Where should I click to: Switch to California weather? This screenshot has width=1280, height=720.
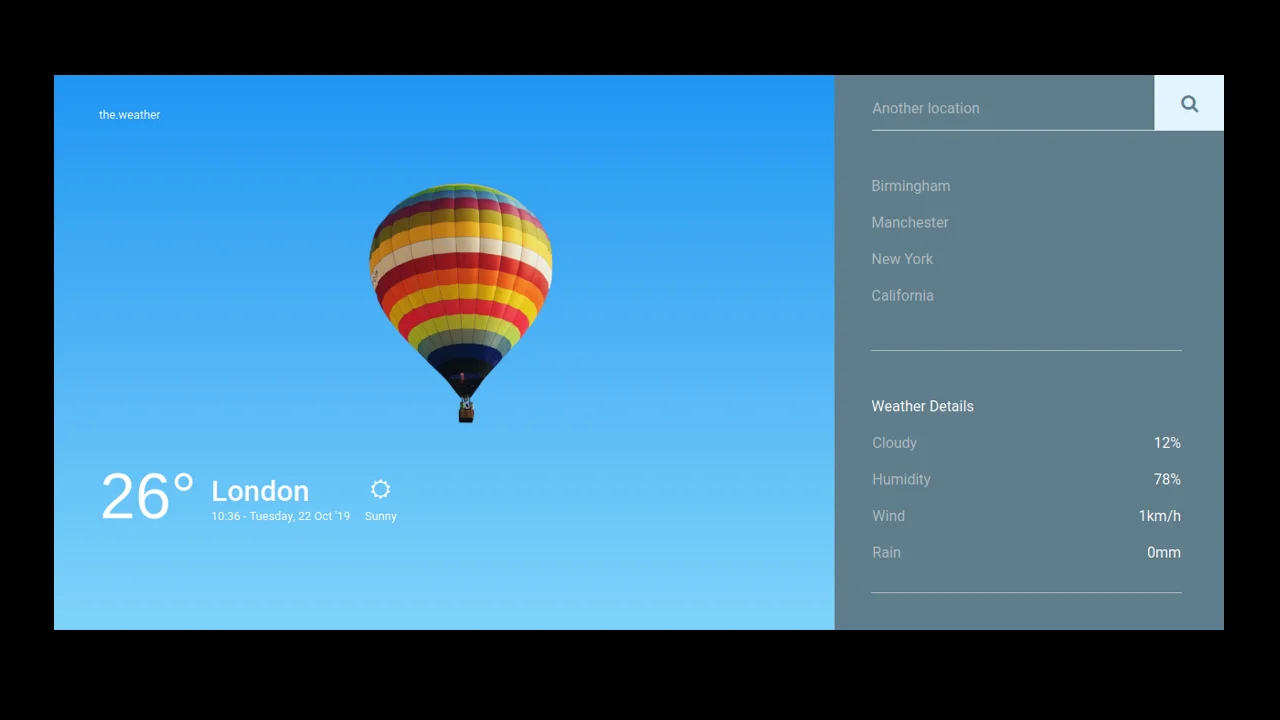tap(902, 295)
